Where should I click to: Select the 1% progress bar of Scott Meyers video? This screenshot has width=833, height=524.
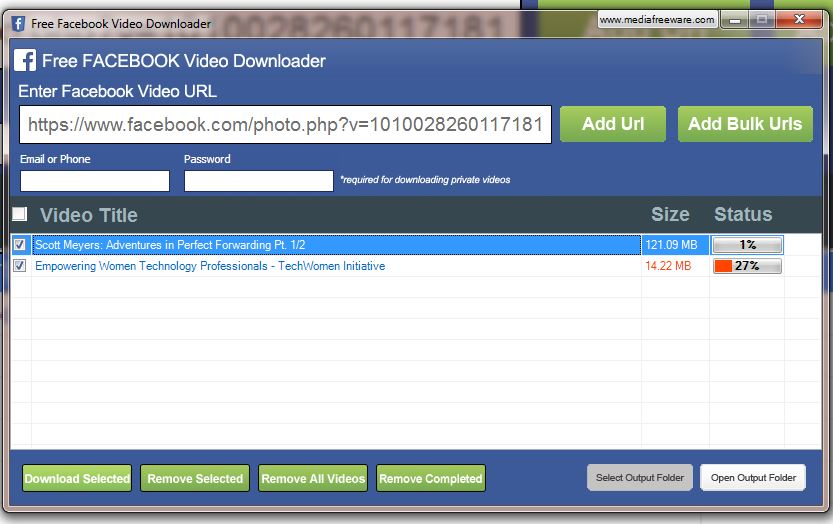pos(747,245)
